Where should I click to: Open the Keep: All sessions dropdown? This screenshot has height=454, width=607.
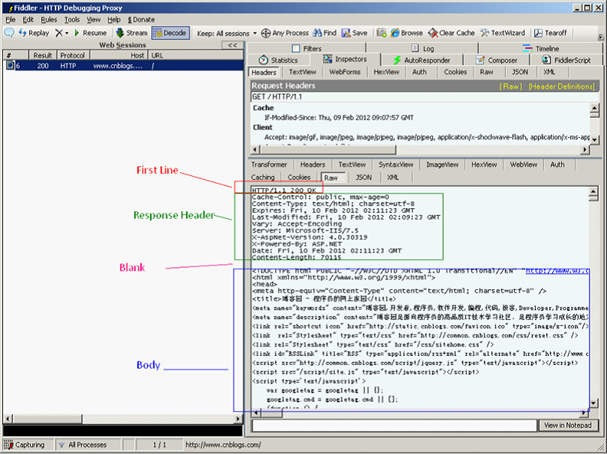point(226,33)
